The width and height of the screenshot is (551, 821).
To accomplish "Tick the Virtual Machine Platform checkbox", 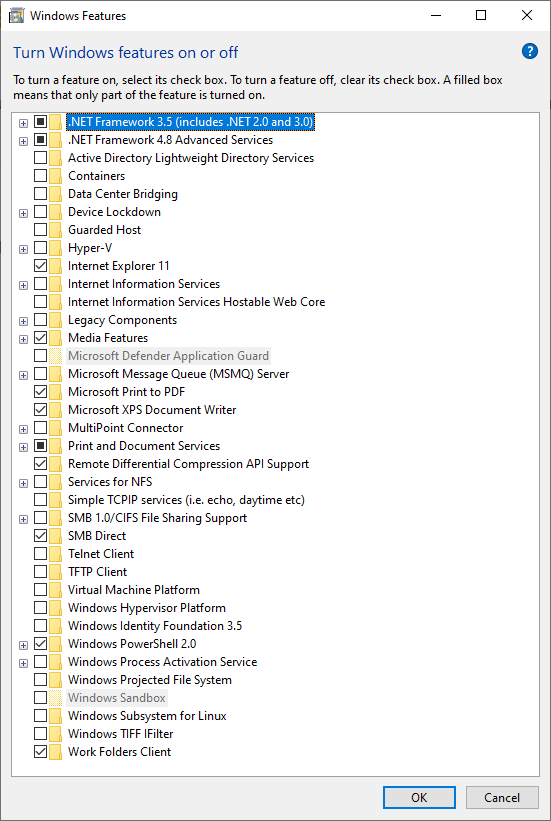I will [x=40, y=590].
